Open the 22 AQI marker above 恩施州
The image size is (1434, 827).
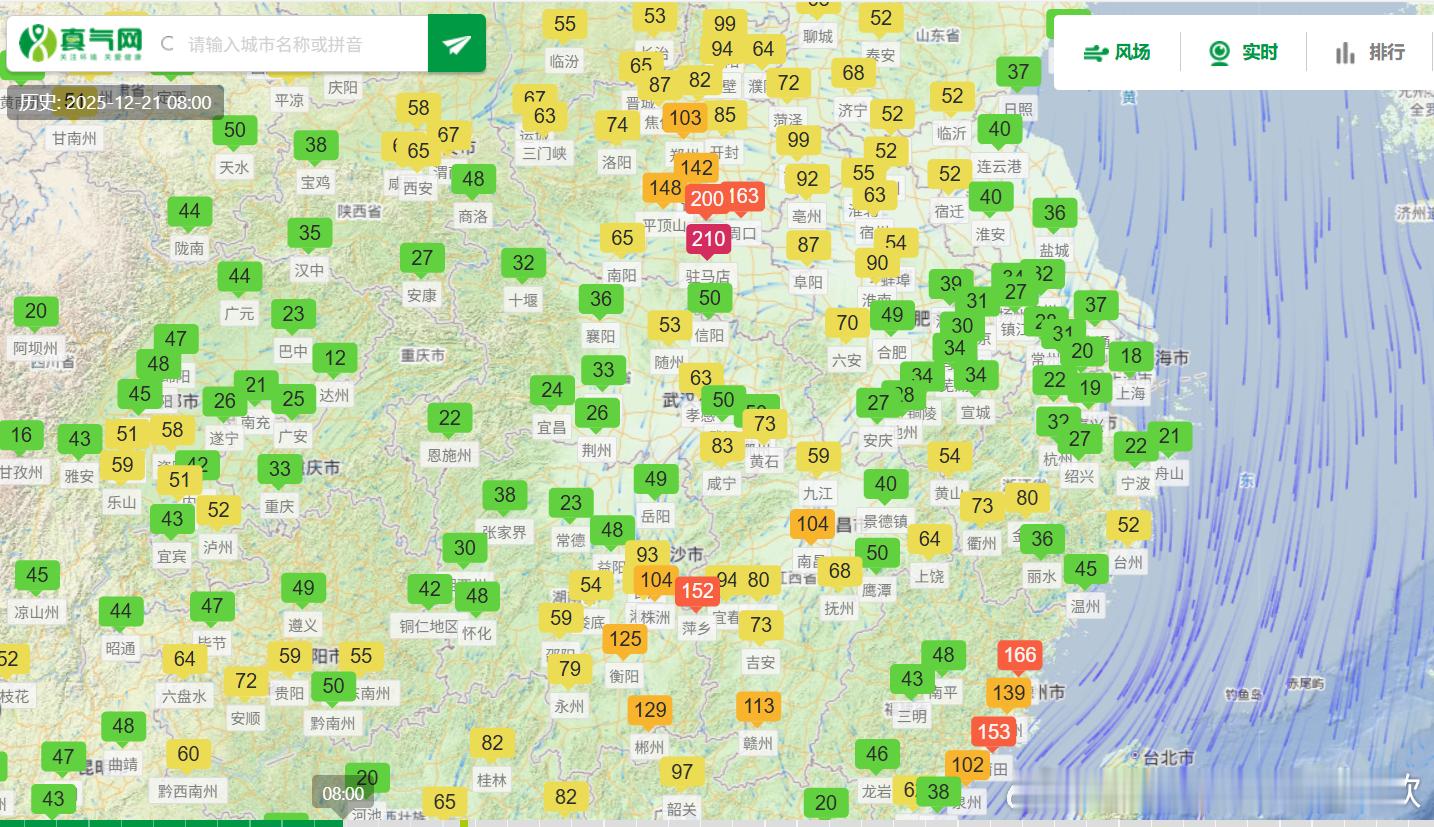[450, 418]
